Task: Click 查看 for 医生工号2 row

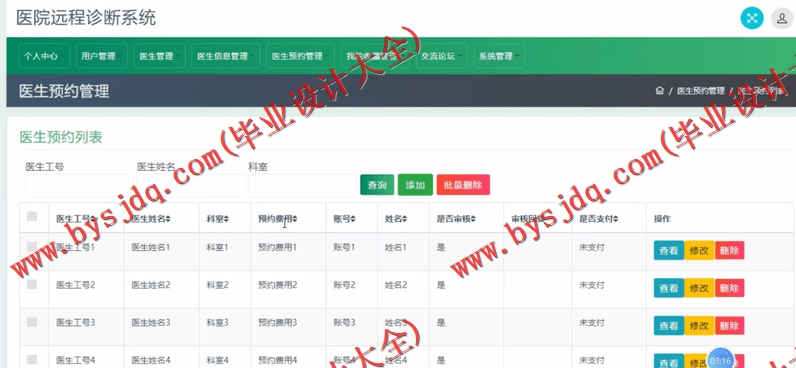Action: [x=669, y=288]
